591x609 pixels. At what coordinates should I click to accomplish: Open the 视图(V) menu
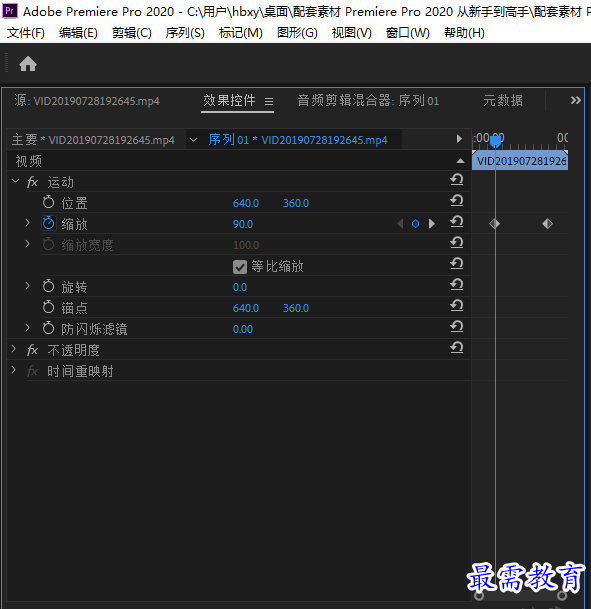coord(351,33)
